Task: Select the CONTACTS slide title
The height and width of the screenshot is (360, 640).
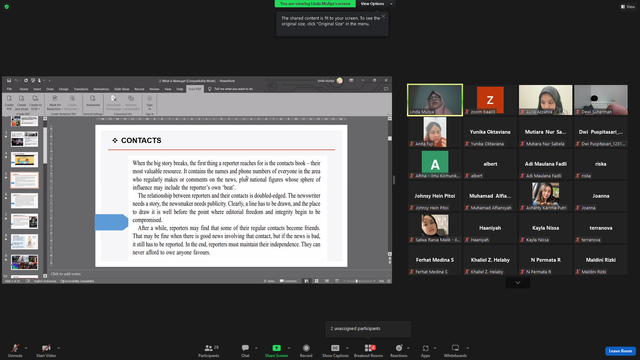Action: tap(141, 140)
